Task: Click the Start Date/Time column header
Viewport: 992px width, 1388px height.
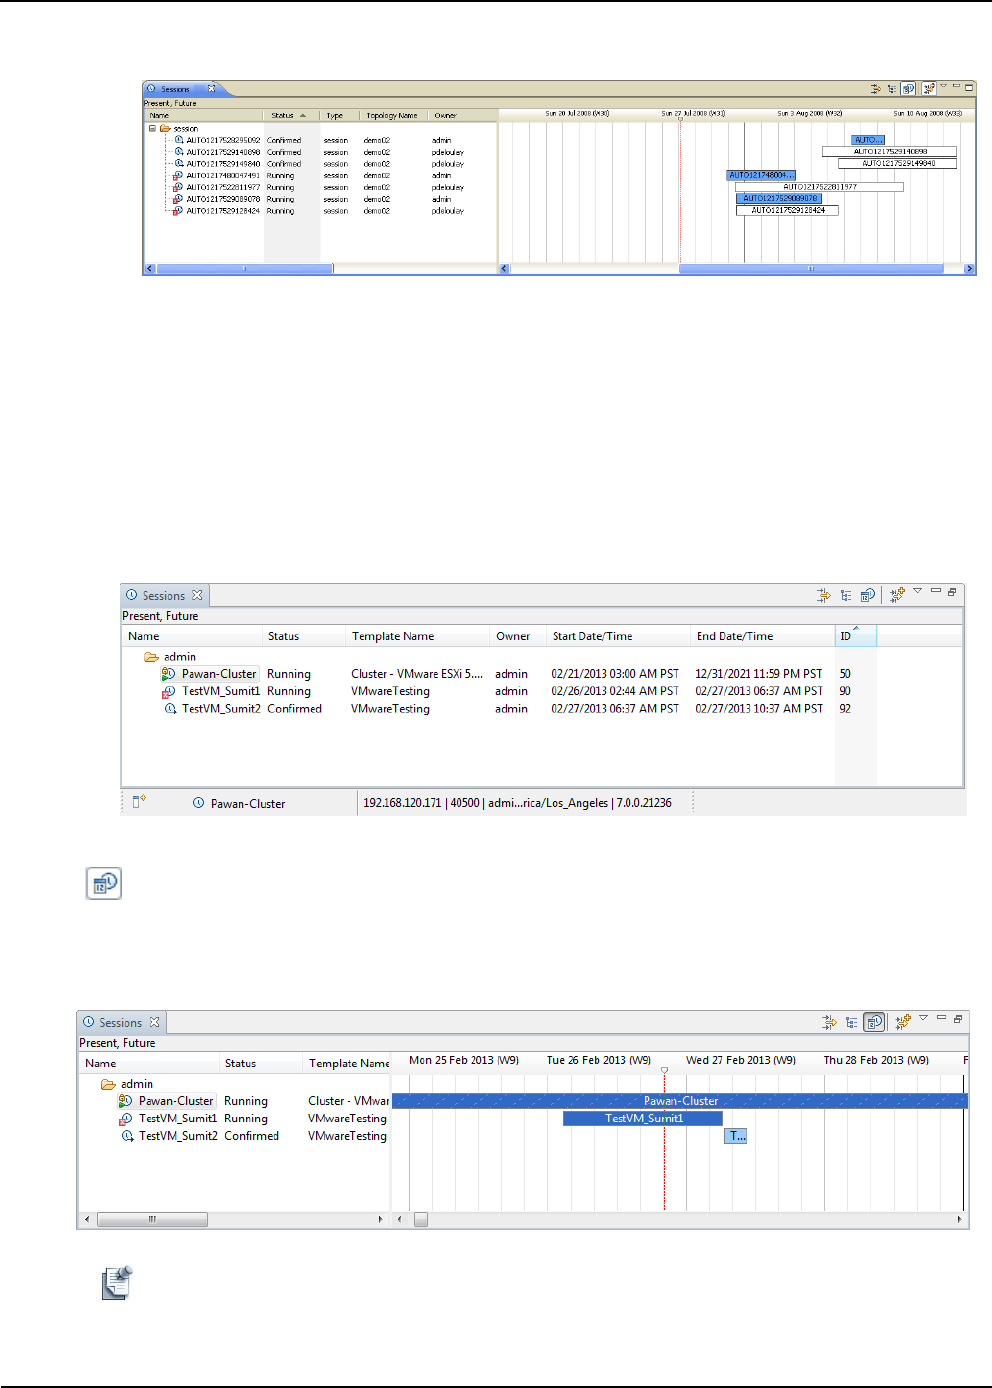Action: point(592,636)
